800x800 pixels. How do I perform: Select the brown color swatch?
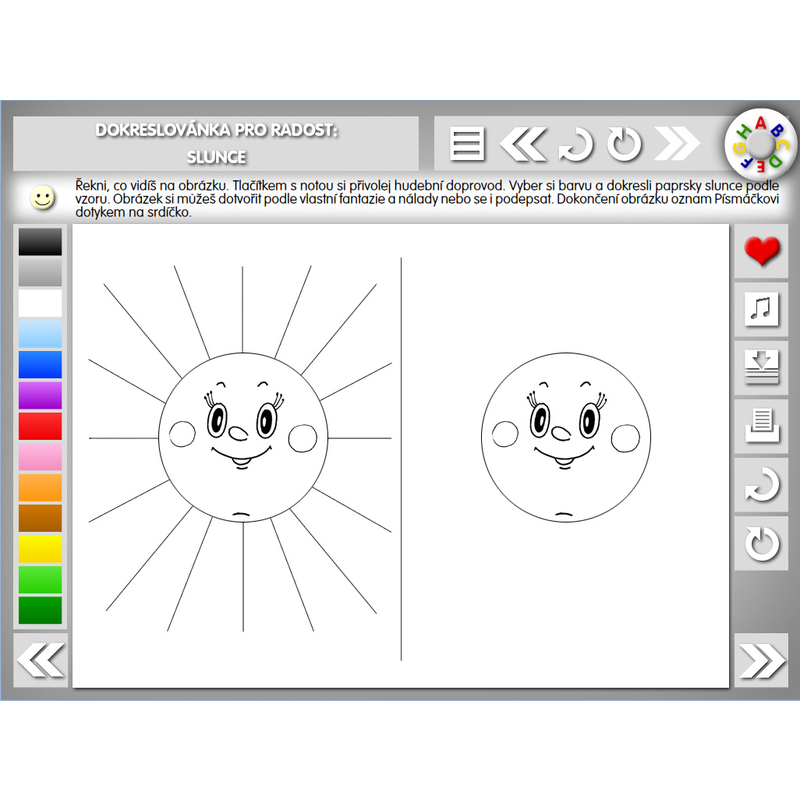[40, 518]
